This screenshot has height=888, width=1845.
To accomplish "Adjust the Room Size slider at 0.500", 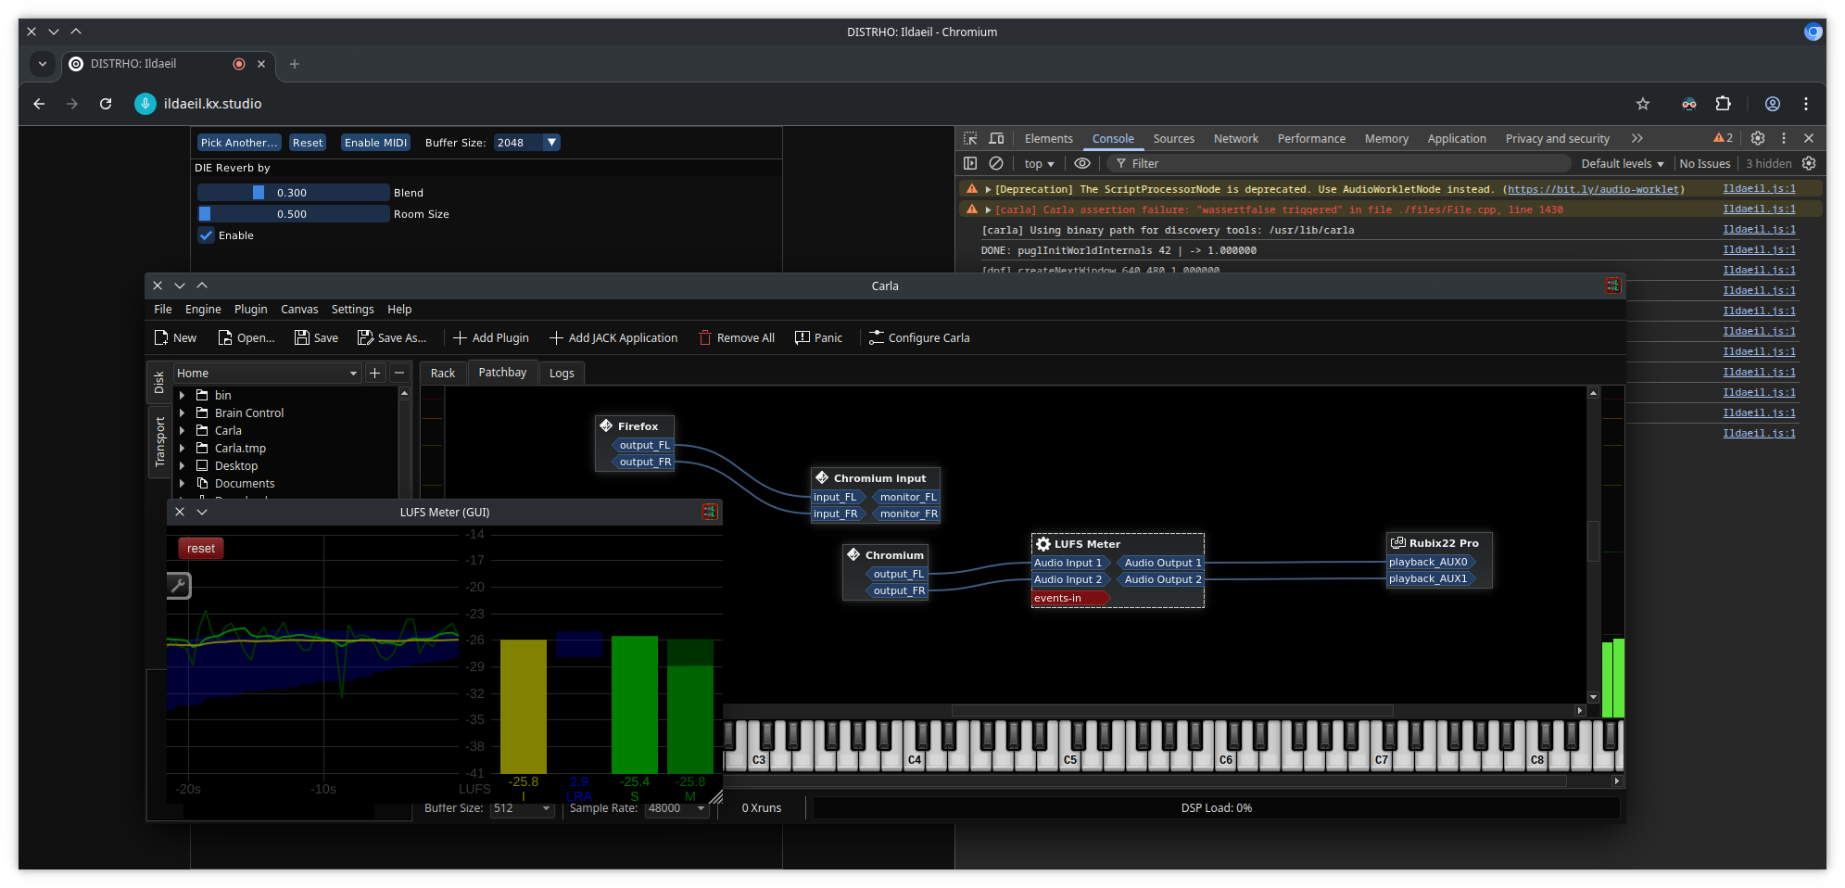I will click(293, 214).
